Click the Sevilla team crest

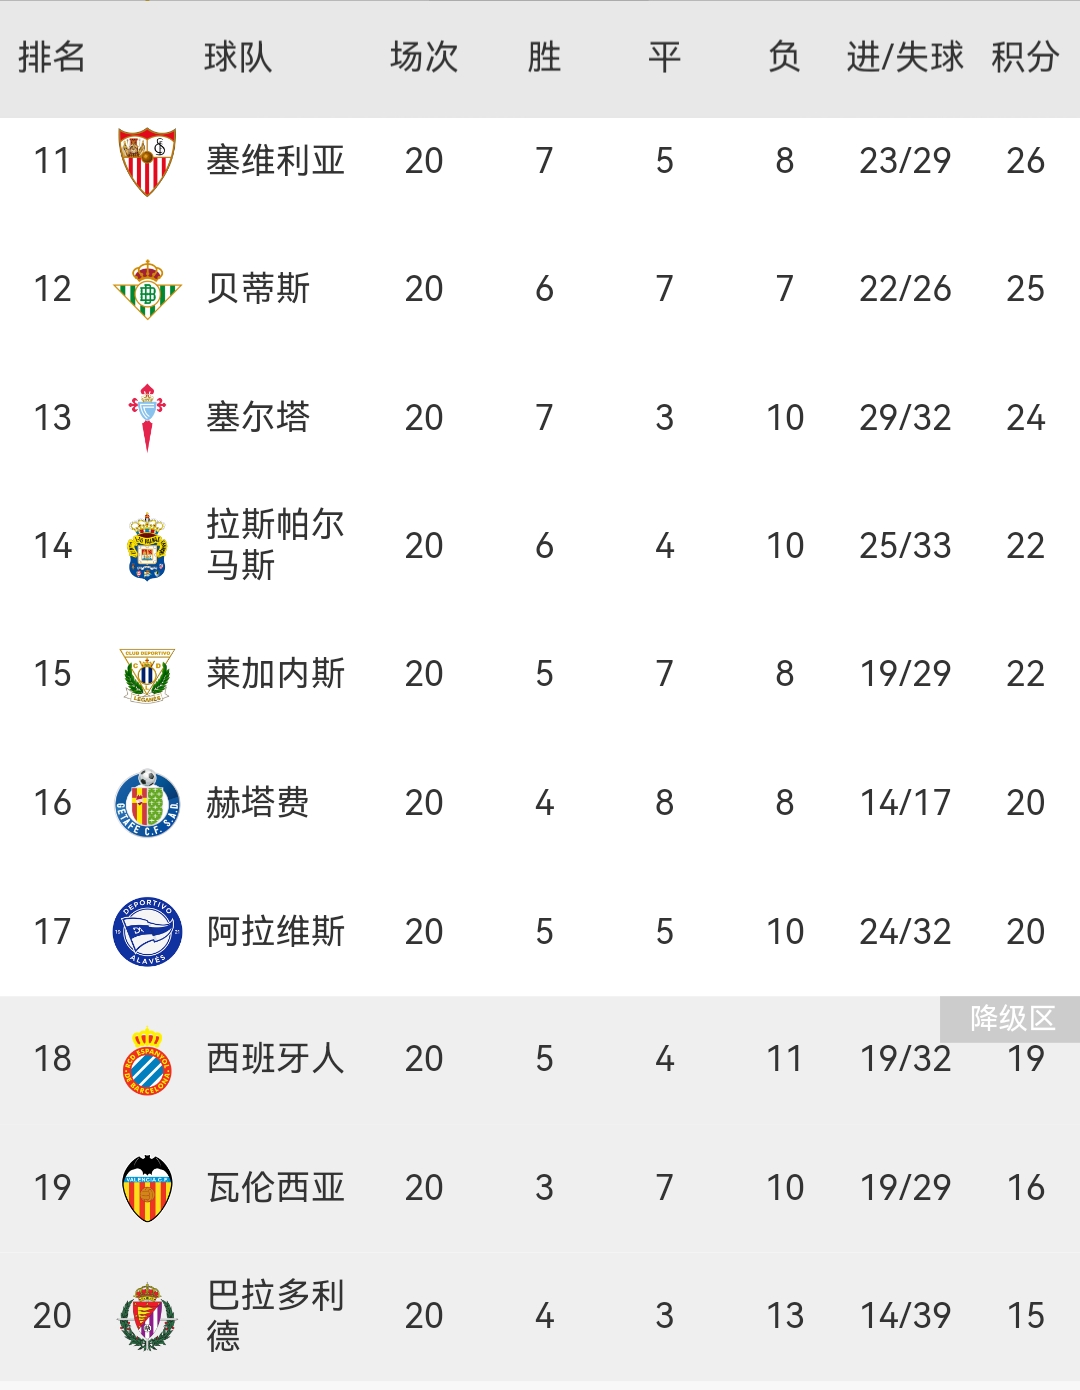(x=147, y=161)
